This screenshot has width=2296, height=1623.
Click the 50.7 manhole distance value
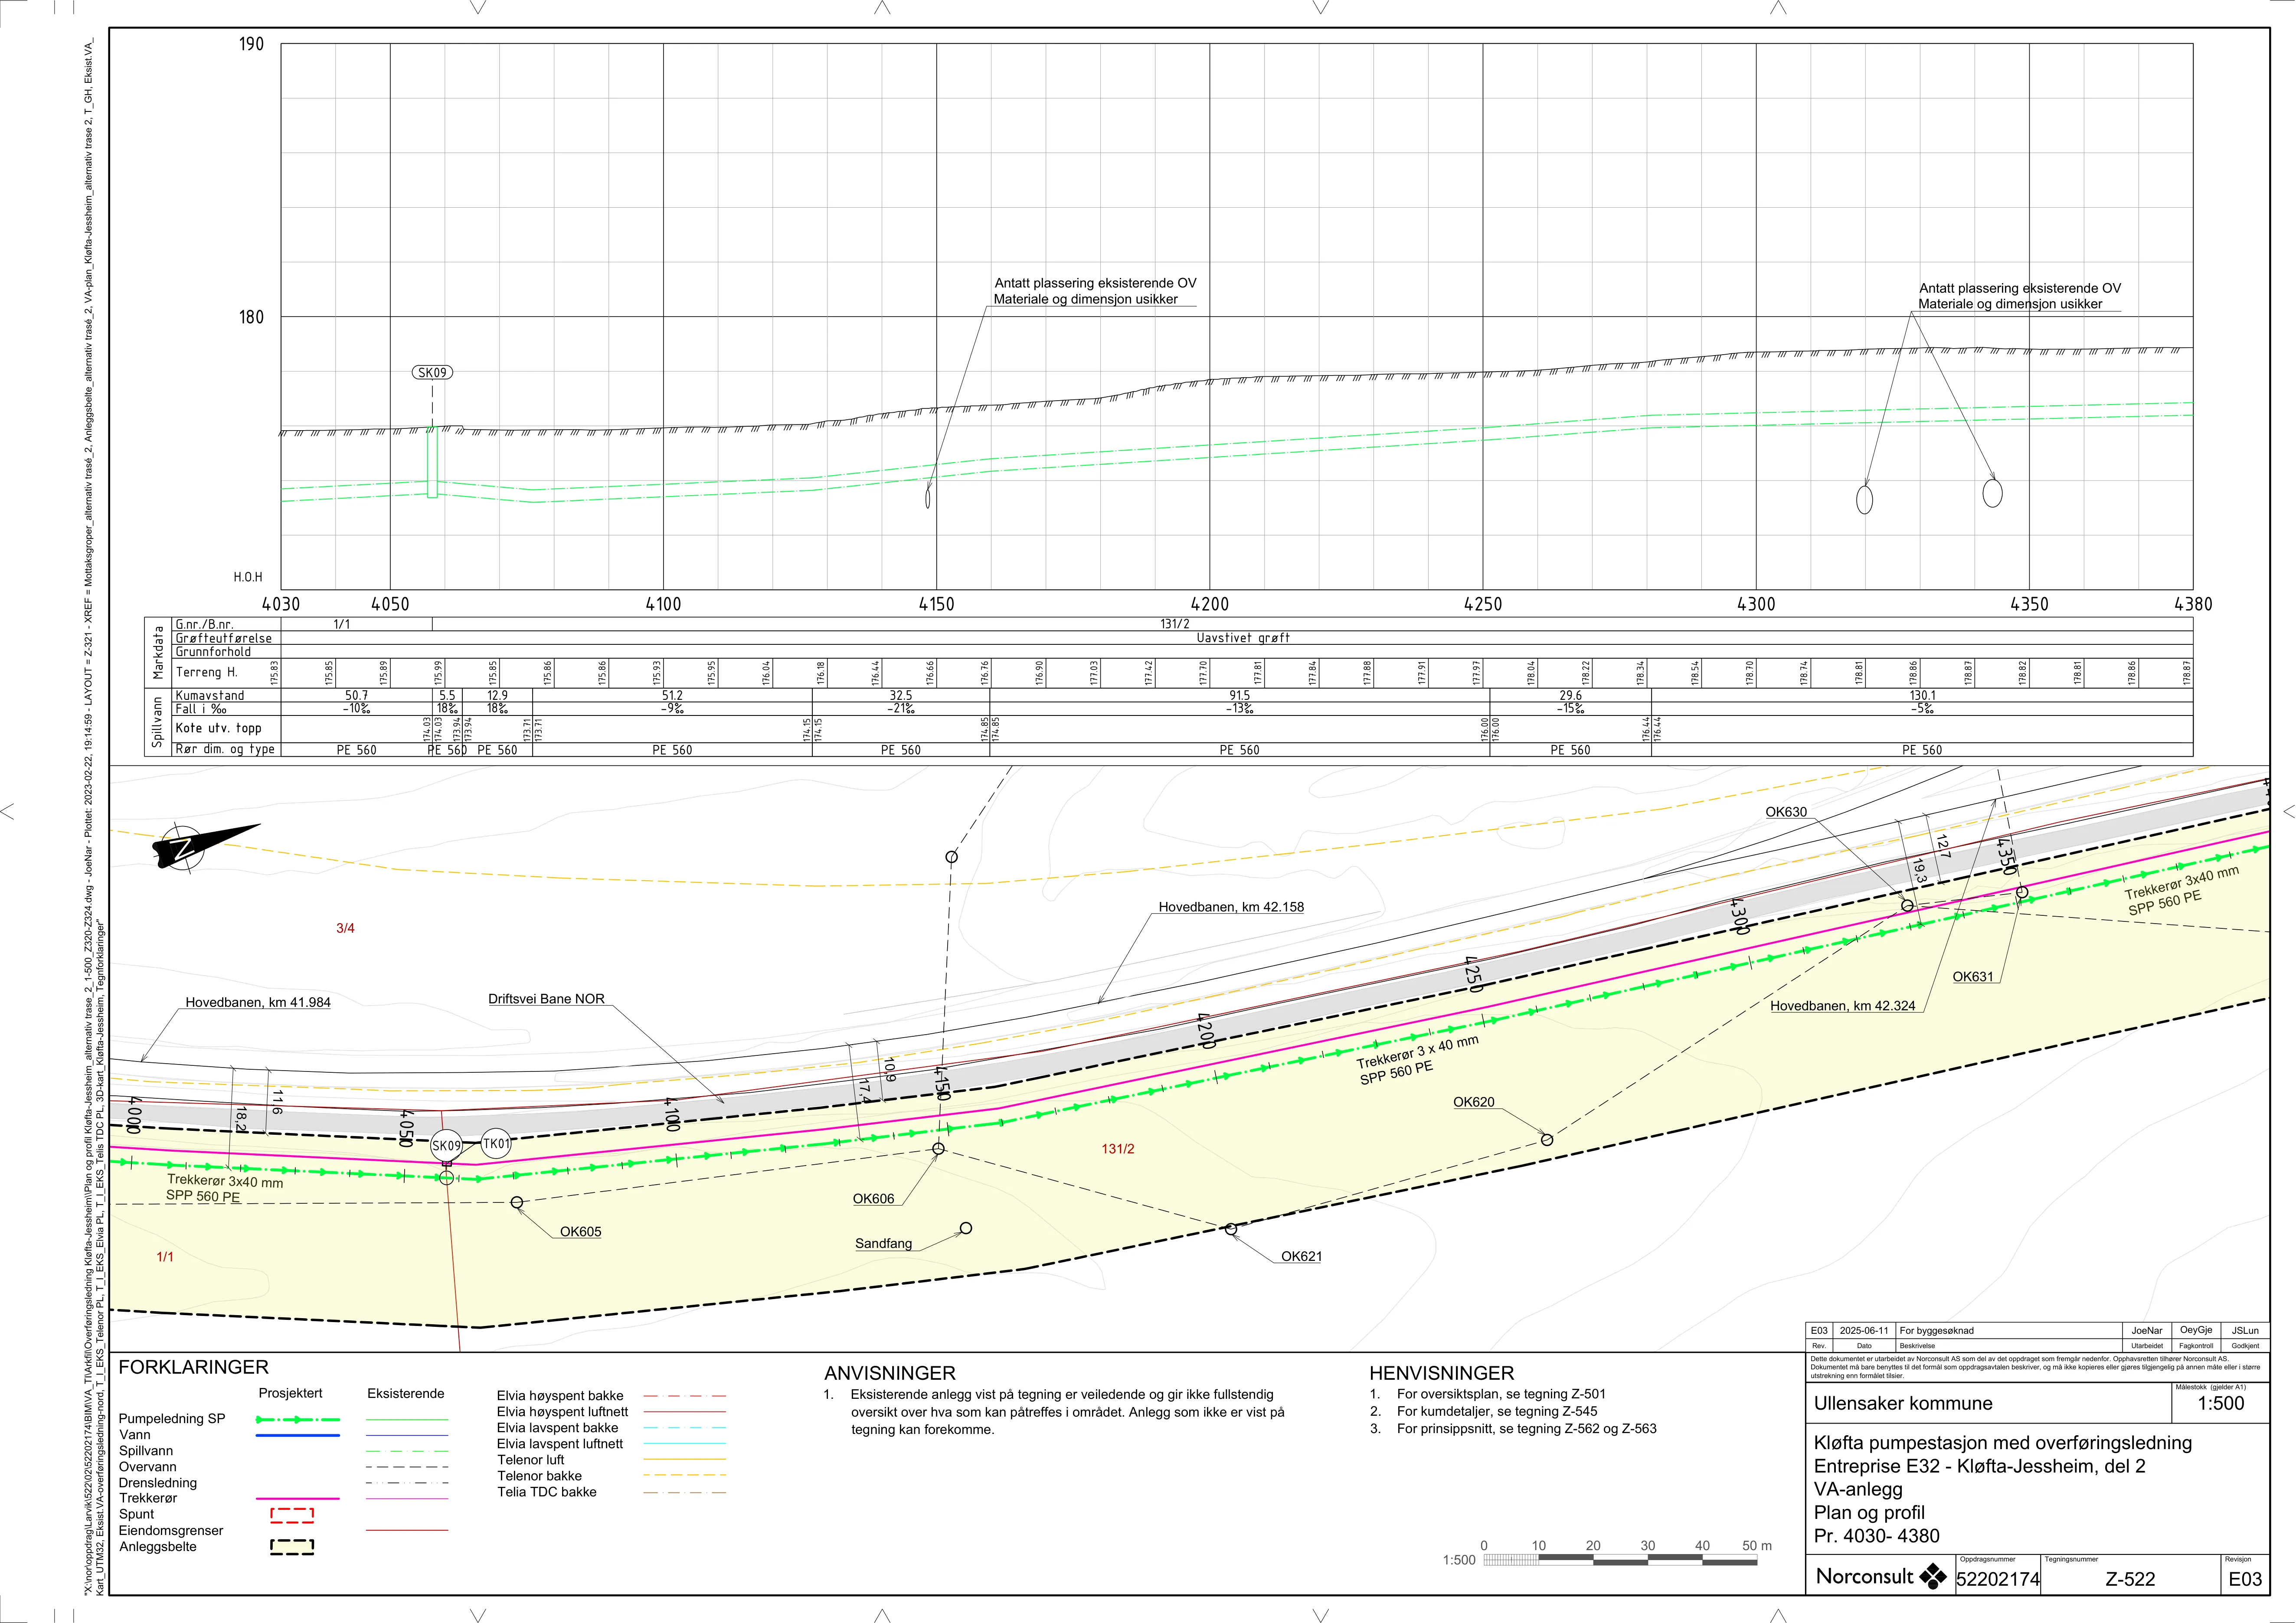(x=357, y=696)
